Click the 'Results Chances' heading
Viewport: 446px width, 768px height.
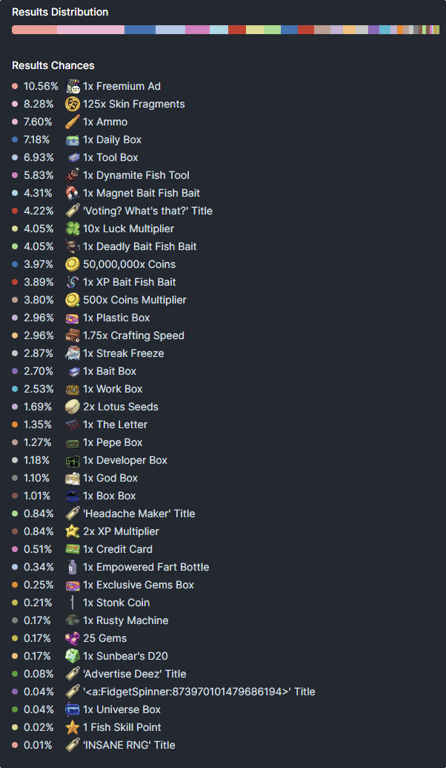click(53, 66)
